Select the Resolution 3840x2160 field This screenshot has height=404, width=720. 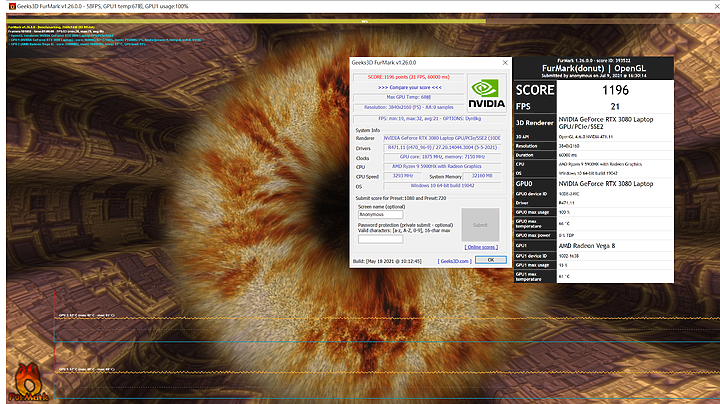[409, 107]
